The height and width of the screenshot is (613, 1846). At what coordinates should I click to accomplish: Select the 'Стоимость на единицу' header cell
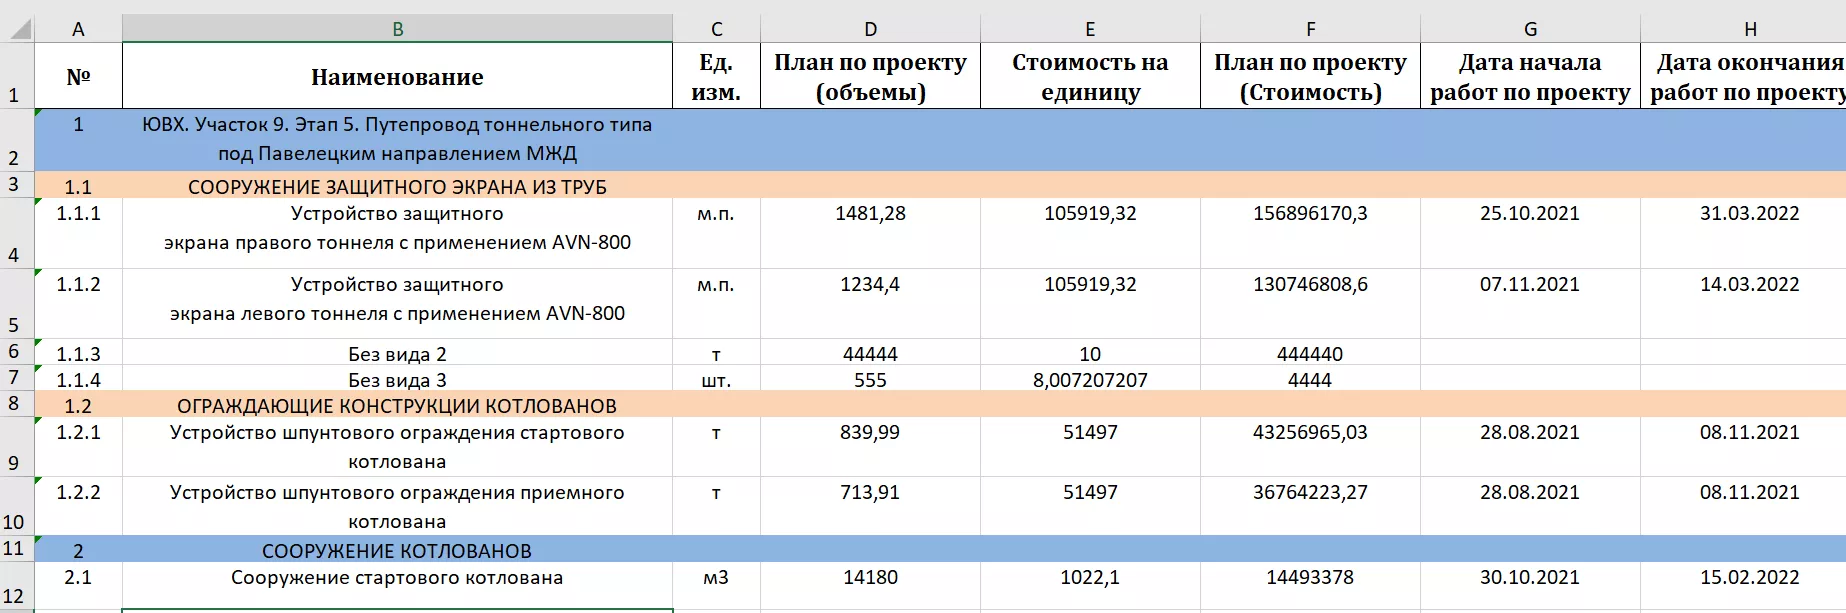pyautogui.click(x=1090, y=77)
